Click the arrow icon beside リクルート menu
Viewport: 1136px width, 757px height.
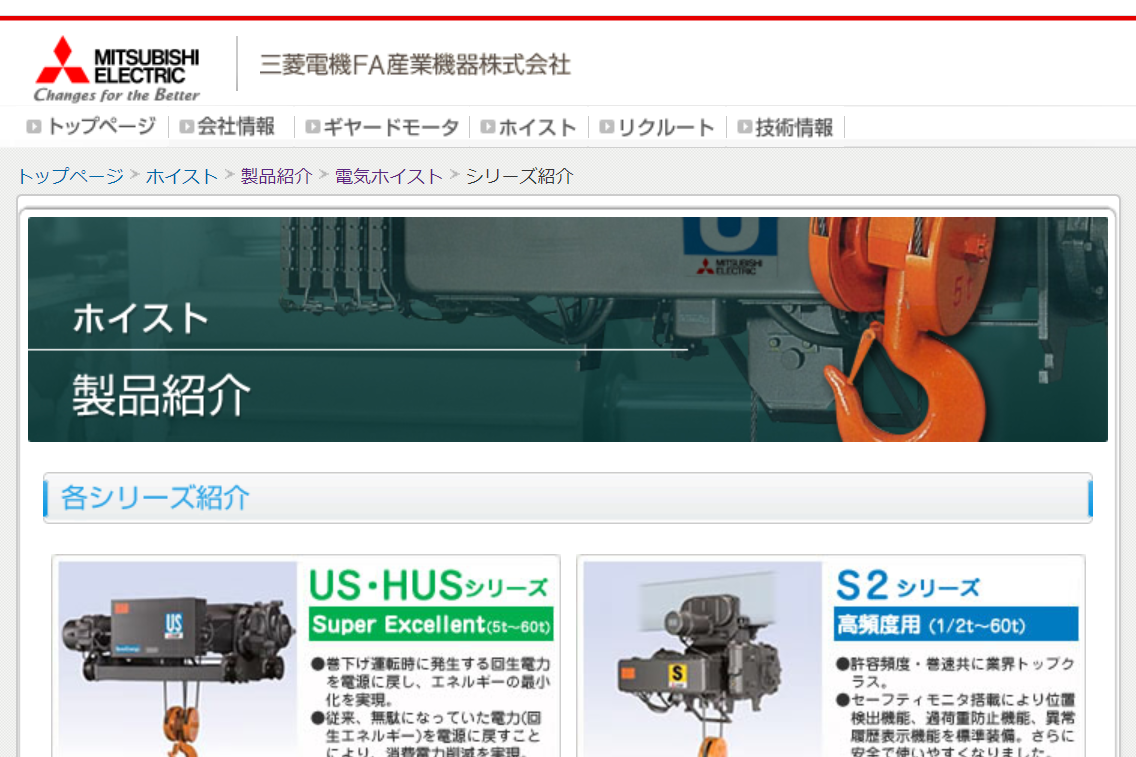607,127
